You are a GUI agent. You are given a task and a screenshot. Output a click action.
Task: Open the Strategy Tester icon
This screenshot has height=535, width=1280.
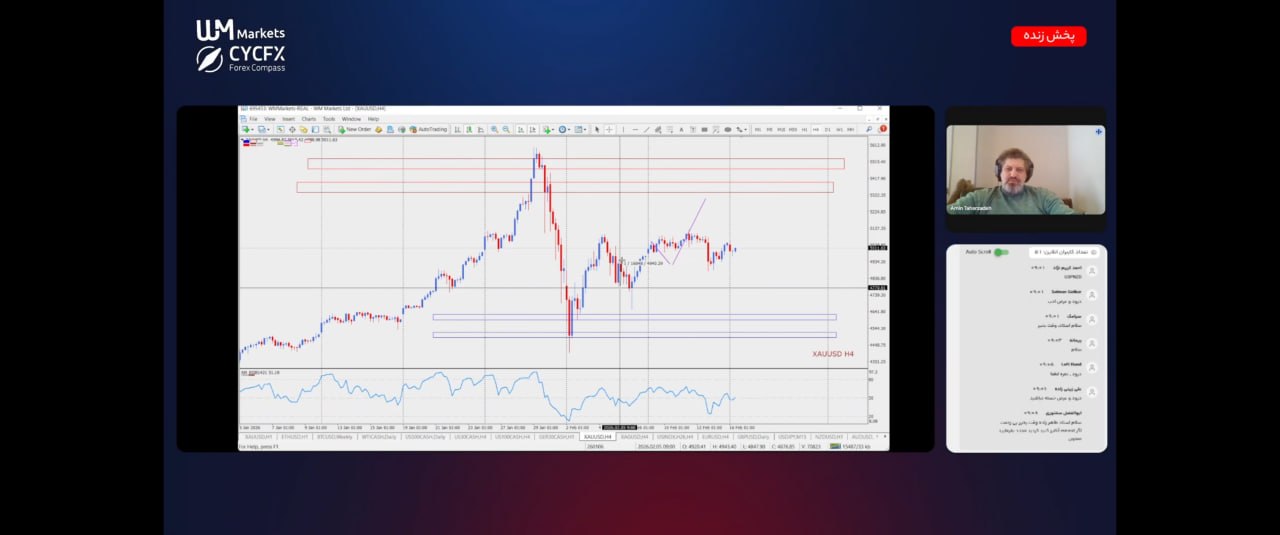[x=327, y=129]
